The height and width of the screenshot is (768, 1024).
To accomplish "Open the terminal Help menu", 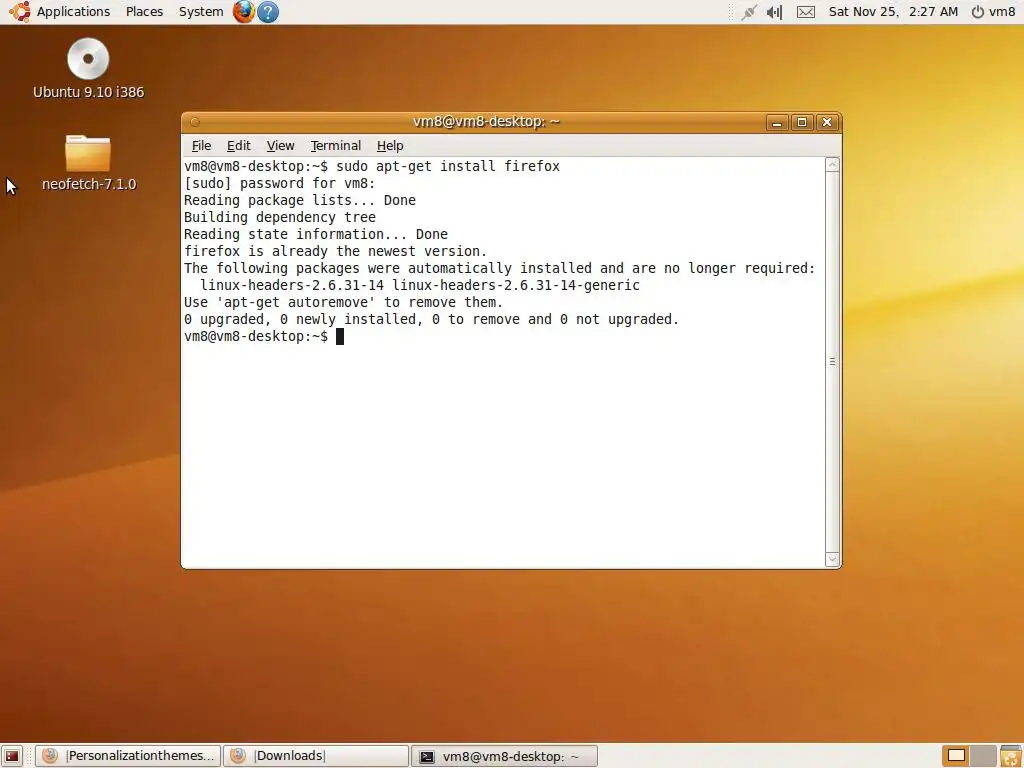I will tap(390, 146).
